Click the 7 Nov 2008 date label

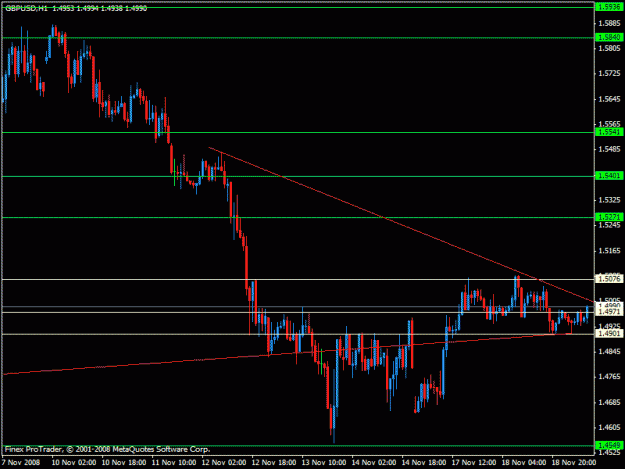pyautogui.click(x=21, y=463)
